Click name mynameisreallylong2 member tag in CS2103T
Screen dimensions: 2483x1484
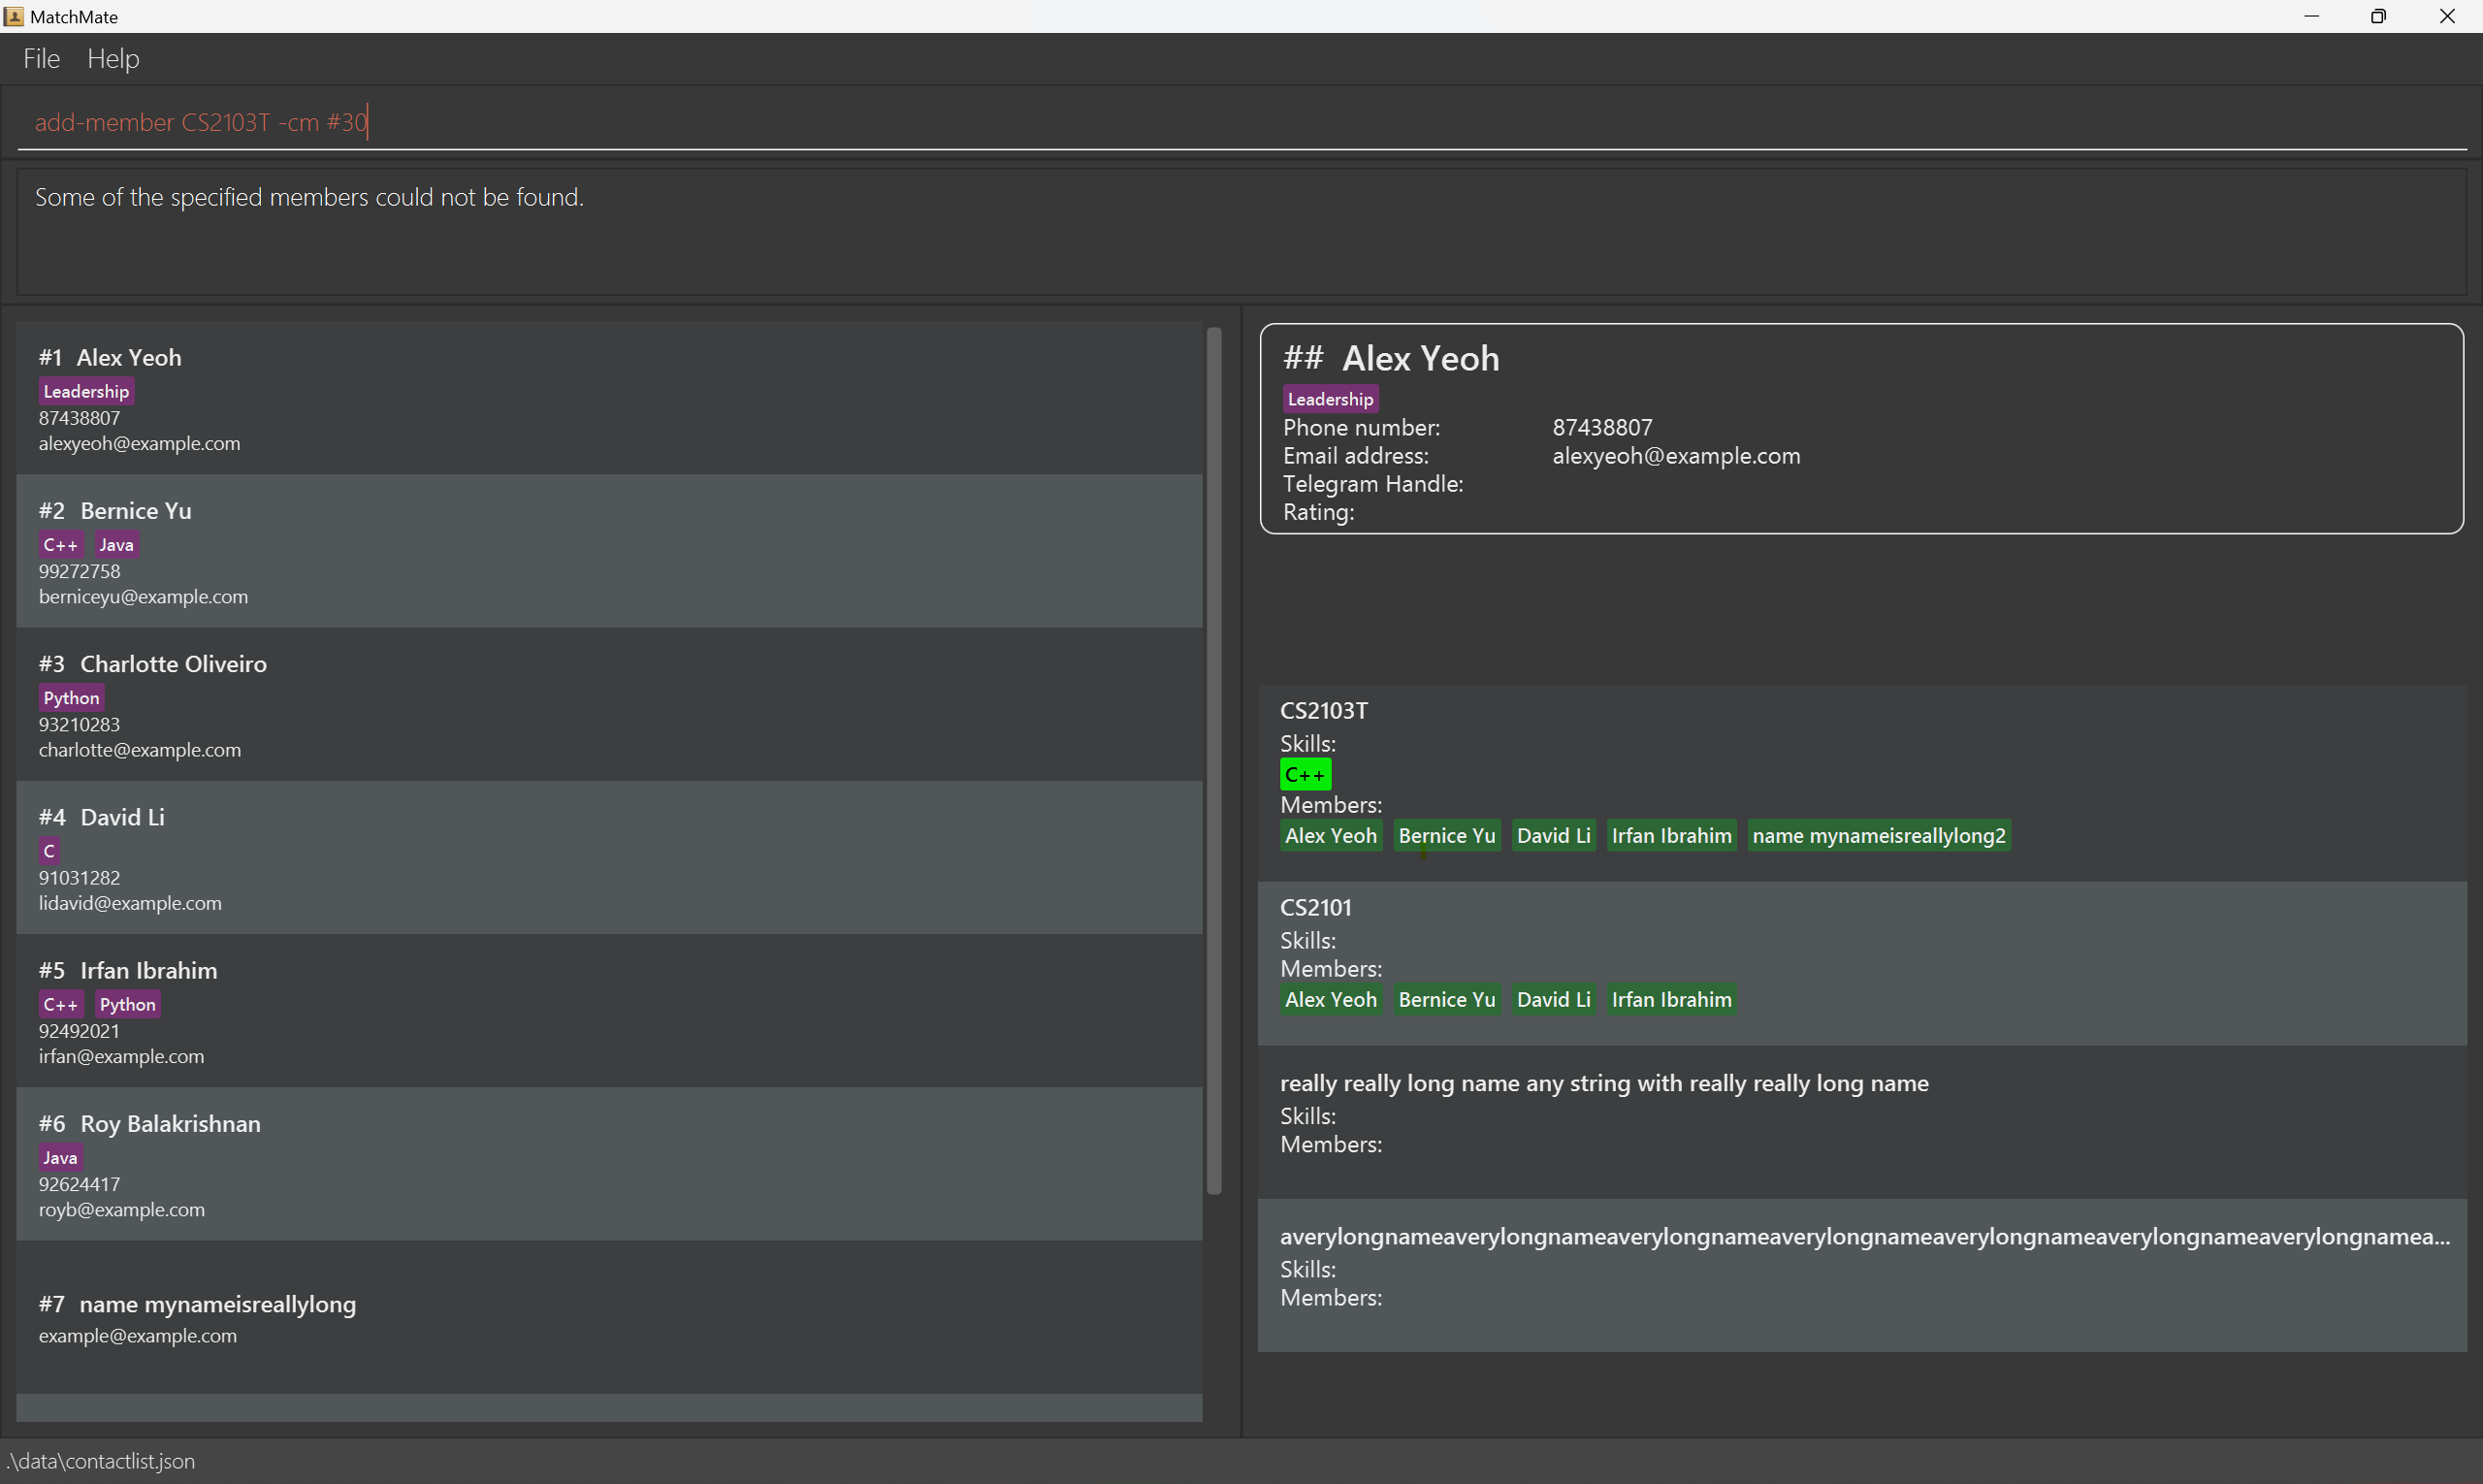point(1878,835)
